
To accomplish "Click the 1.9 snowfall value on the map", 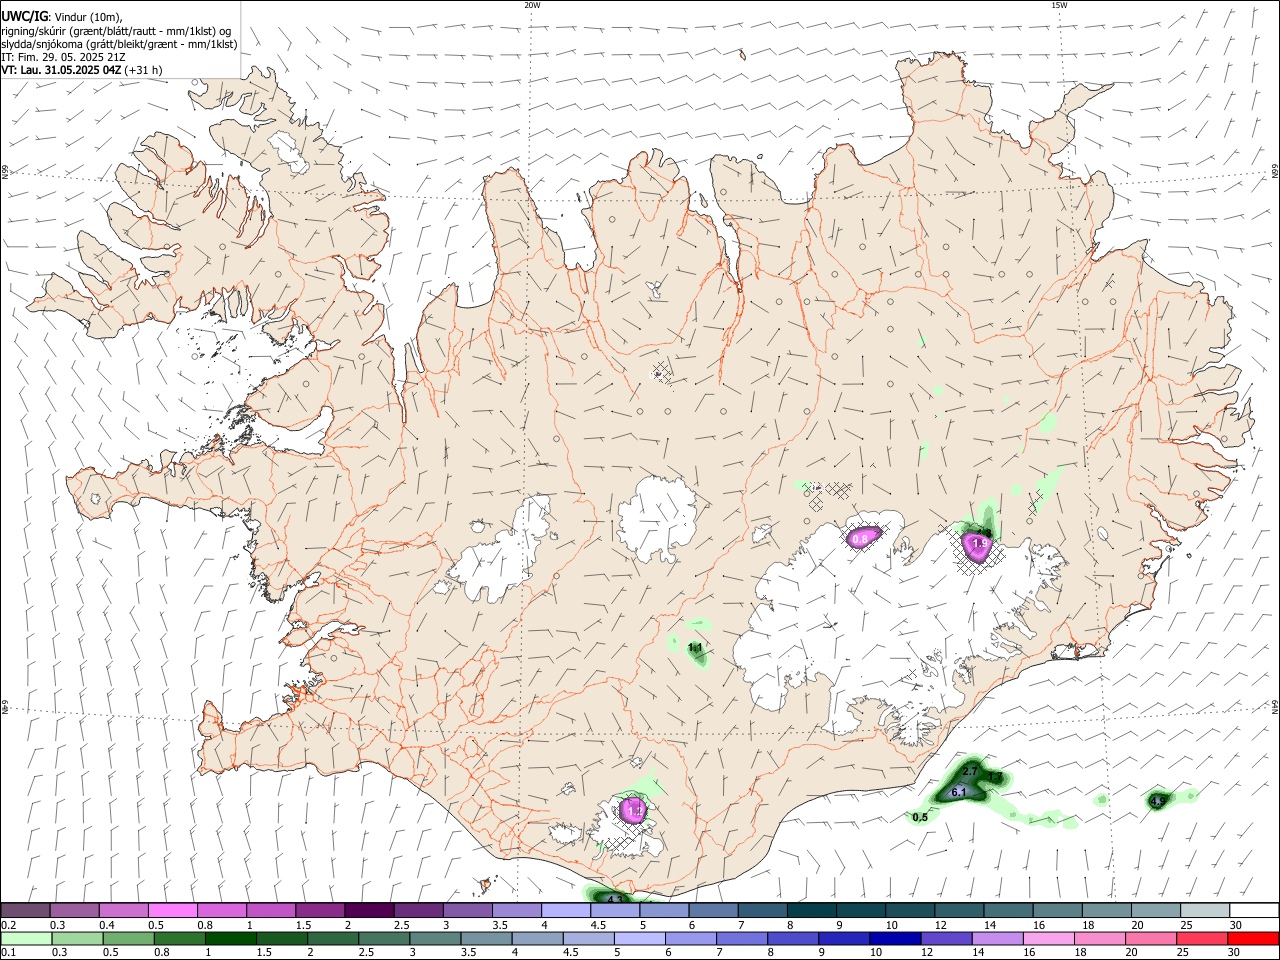I will tap(980, 544).
